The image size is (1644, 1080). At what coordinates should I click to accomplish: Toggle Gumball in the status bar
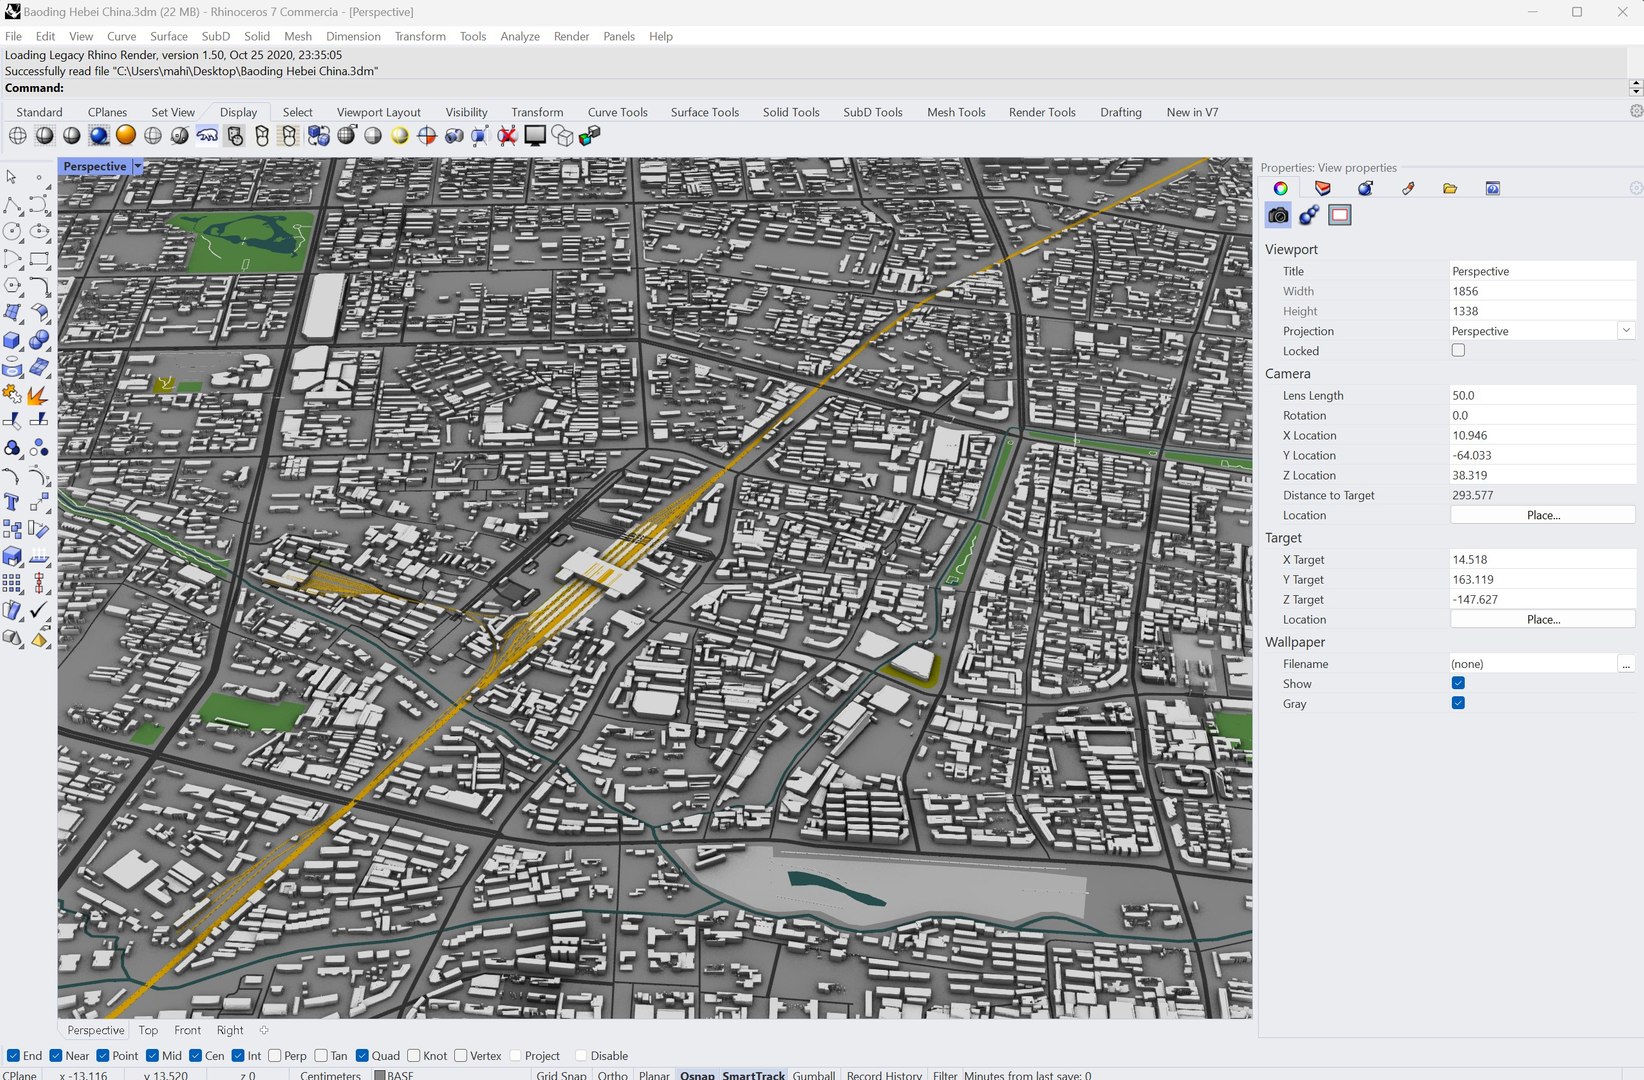pyautogui.click(x=814, y=1075)
